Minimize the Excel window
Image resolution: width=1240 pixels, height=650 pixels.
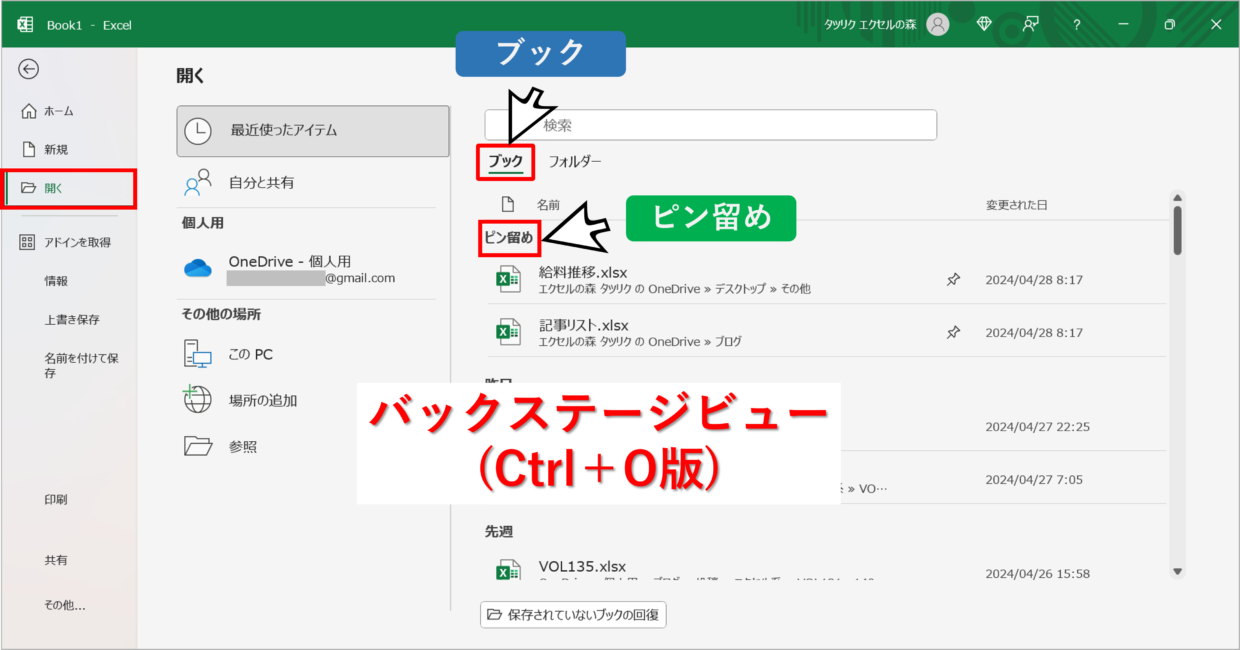click(x=1123, y=25)
